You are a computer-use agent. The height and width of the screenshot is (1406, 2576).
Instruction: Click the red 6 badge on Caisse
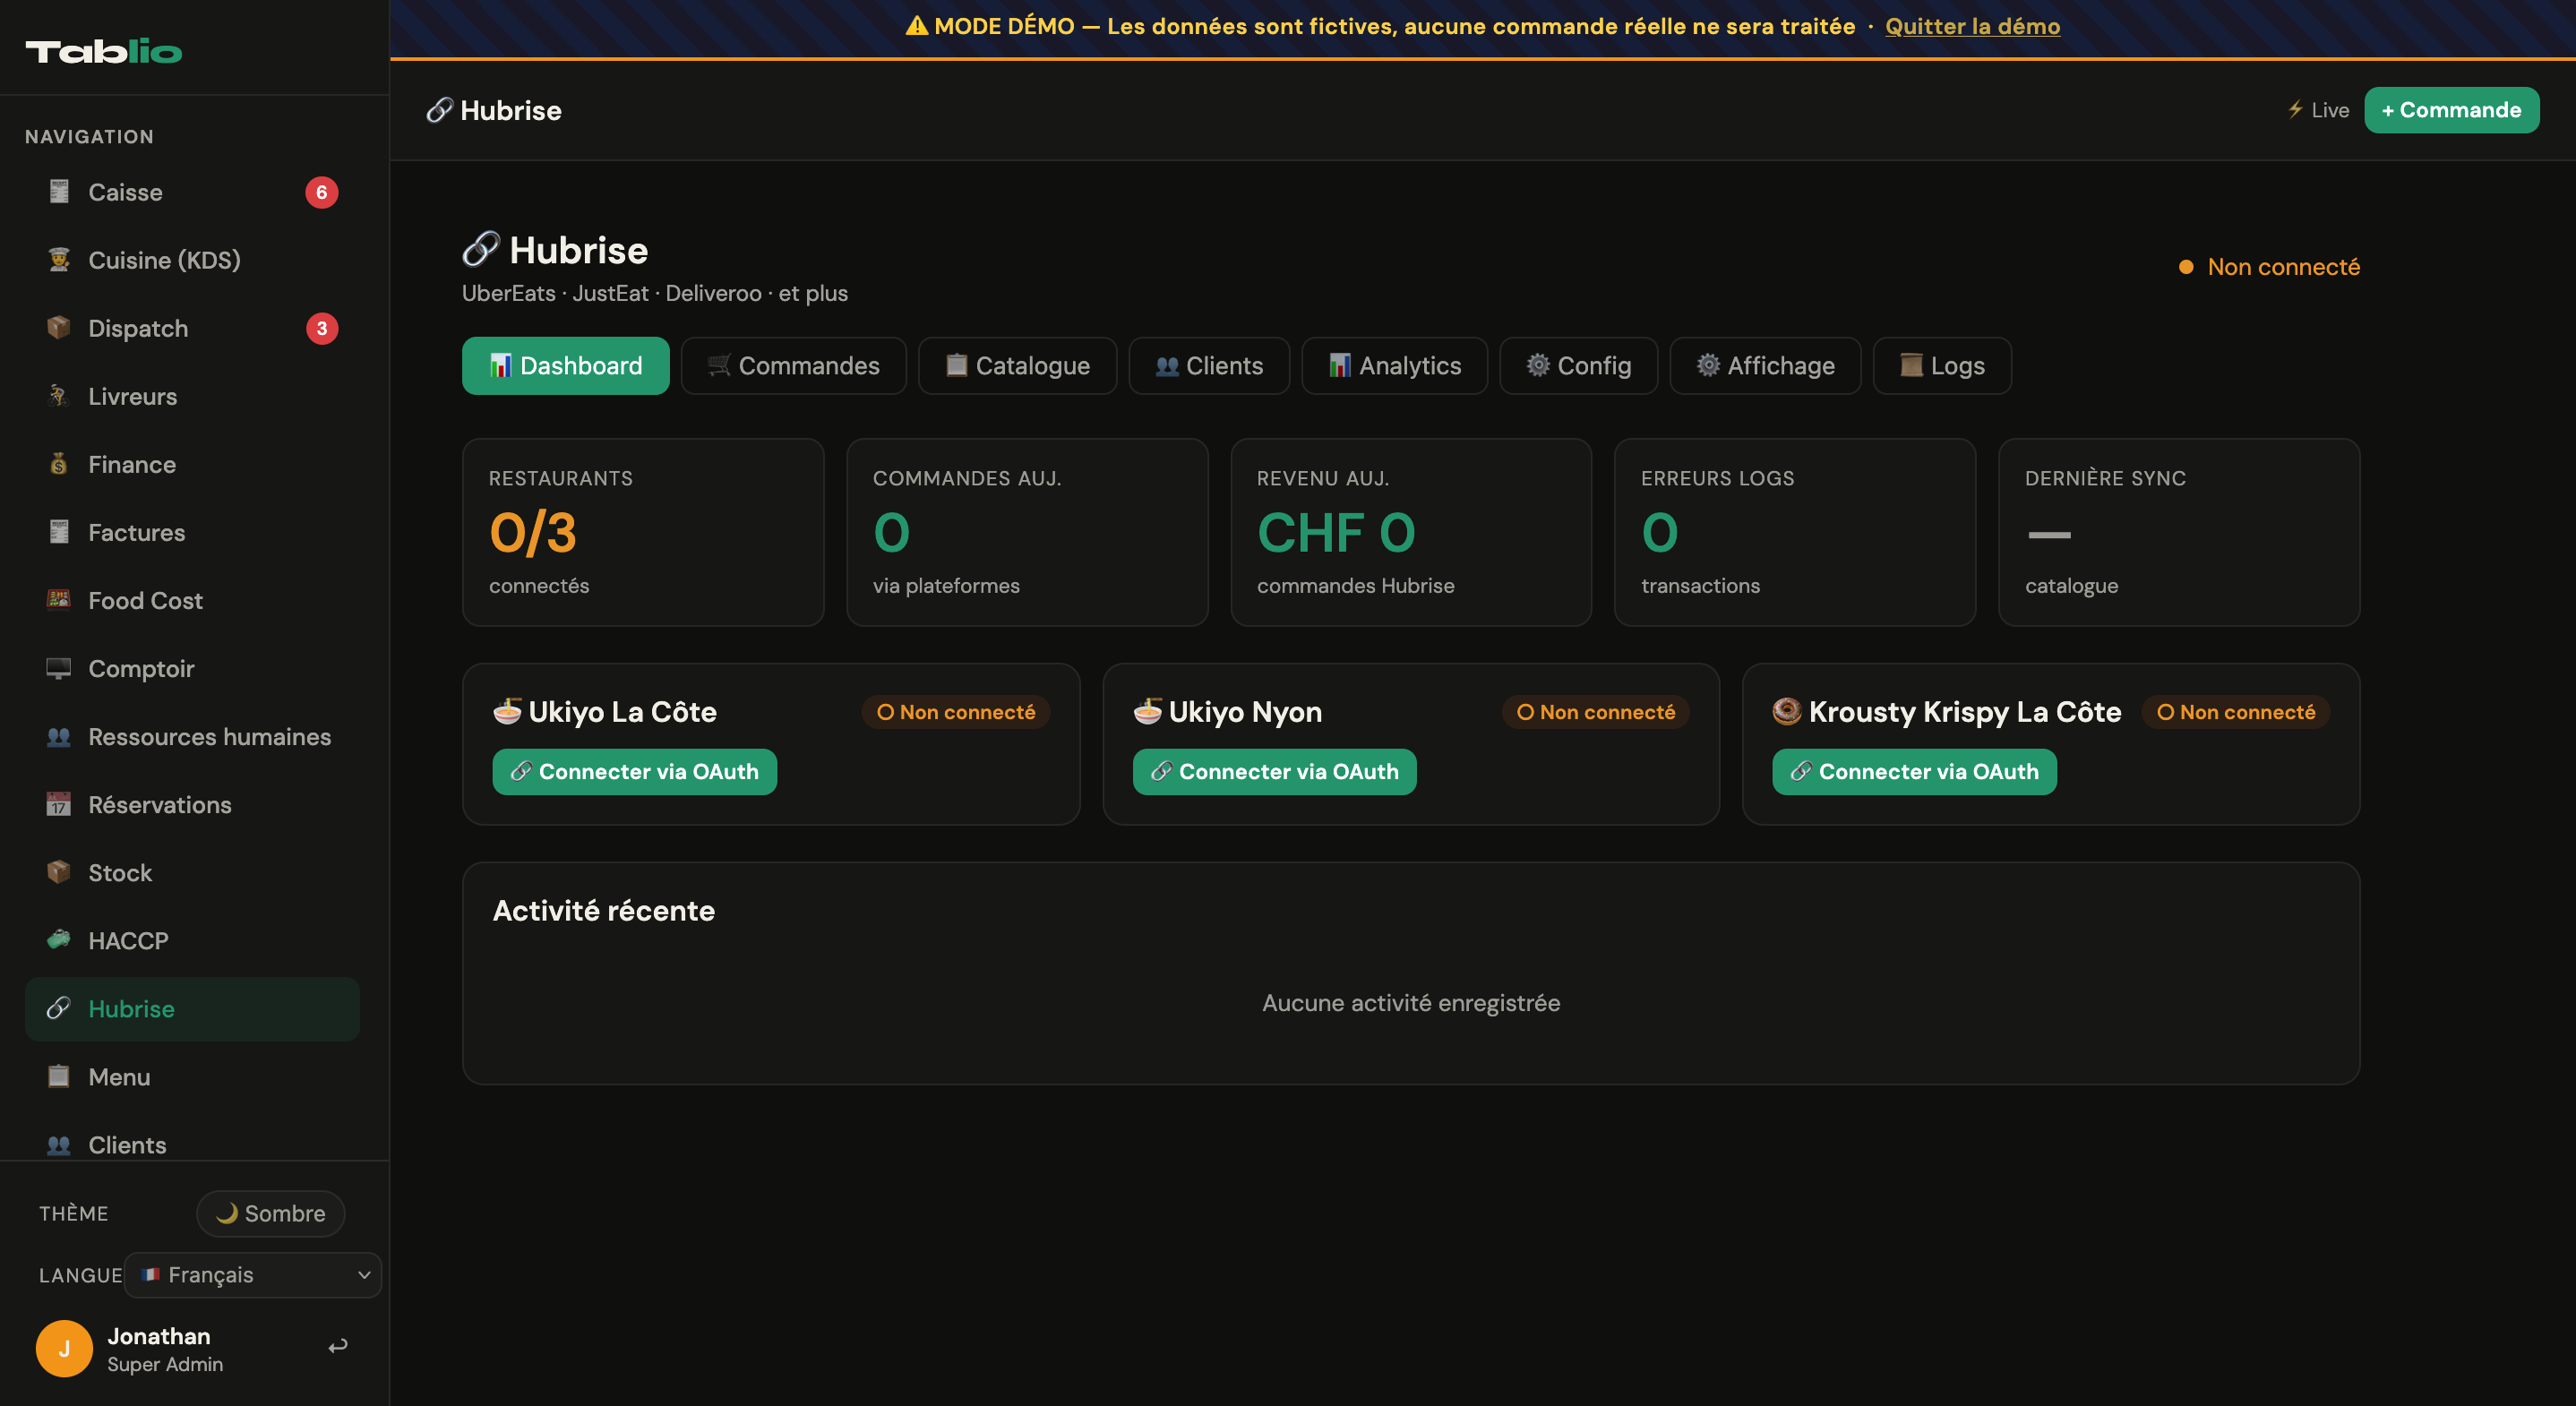tap(322, 192)
